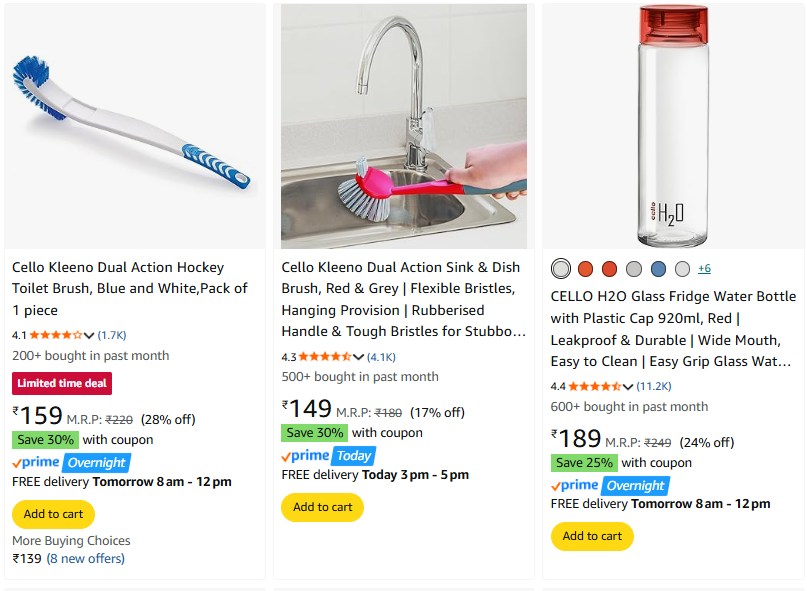Screen dimensions: 807x591
Task: Expand rating dropdown for the dish brush
Action: point(358,356)
